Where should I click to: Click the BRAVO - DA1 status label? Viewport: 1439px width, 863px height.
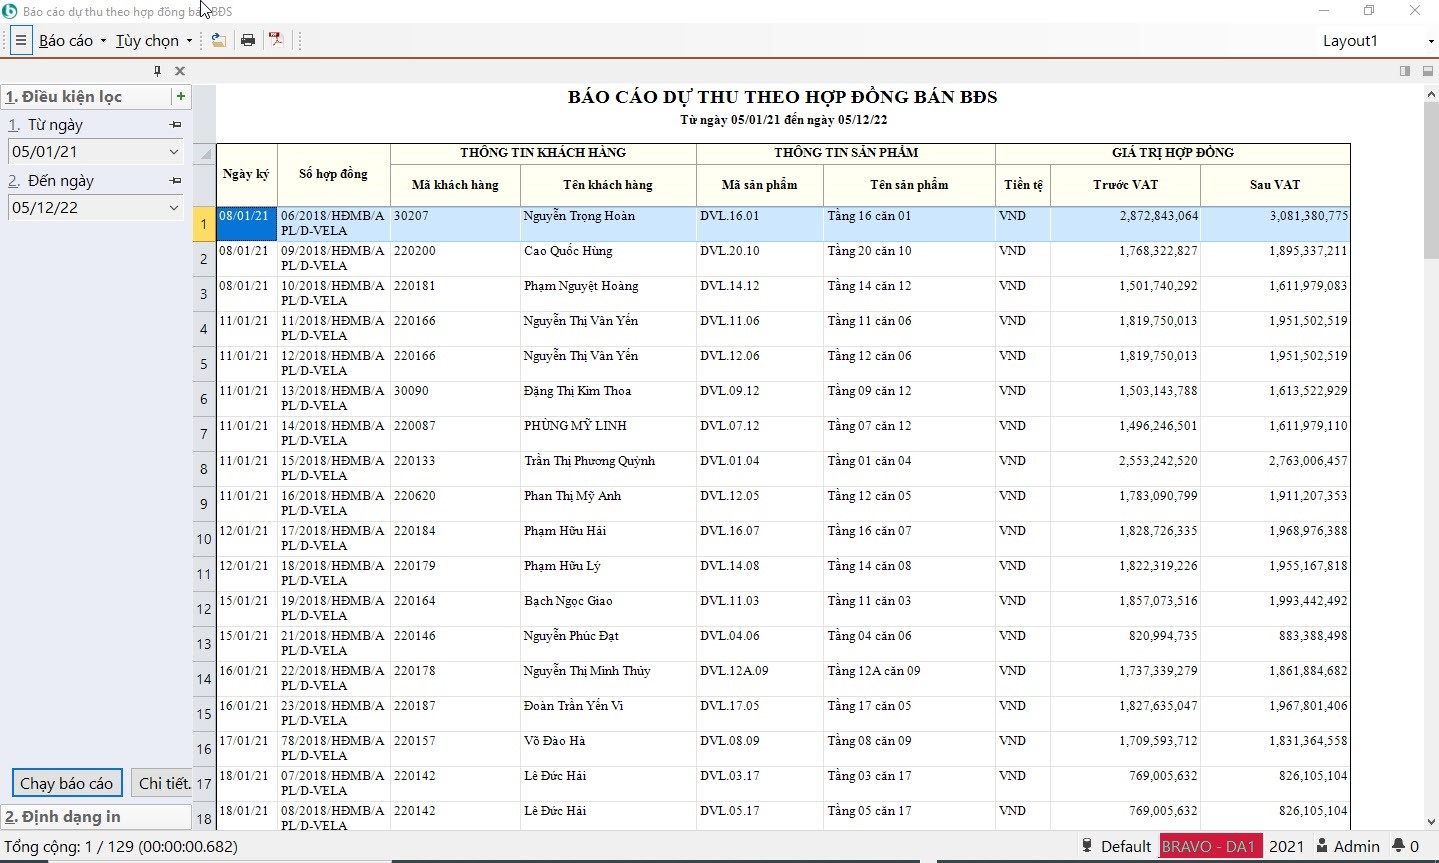1210,847
